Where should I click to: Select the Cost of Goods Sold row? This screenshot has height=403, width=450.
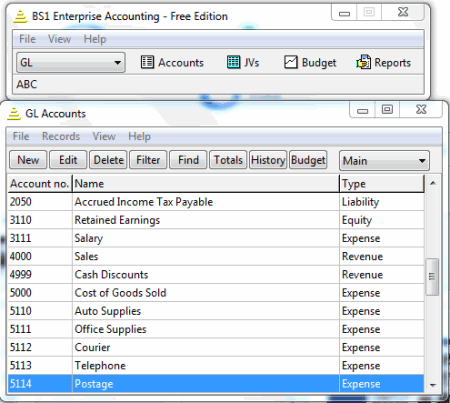[216, 293]
